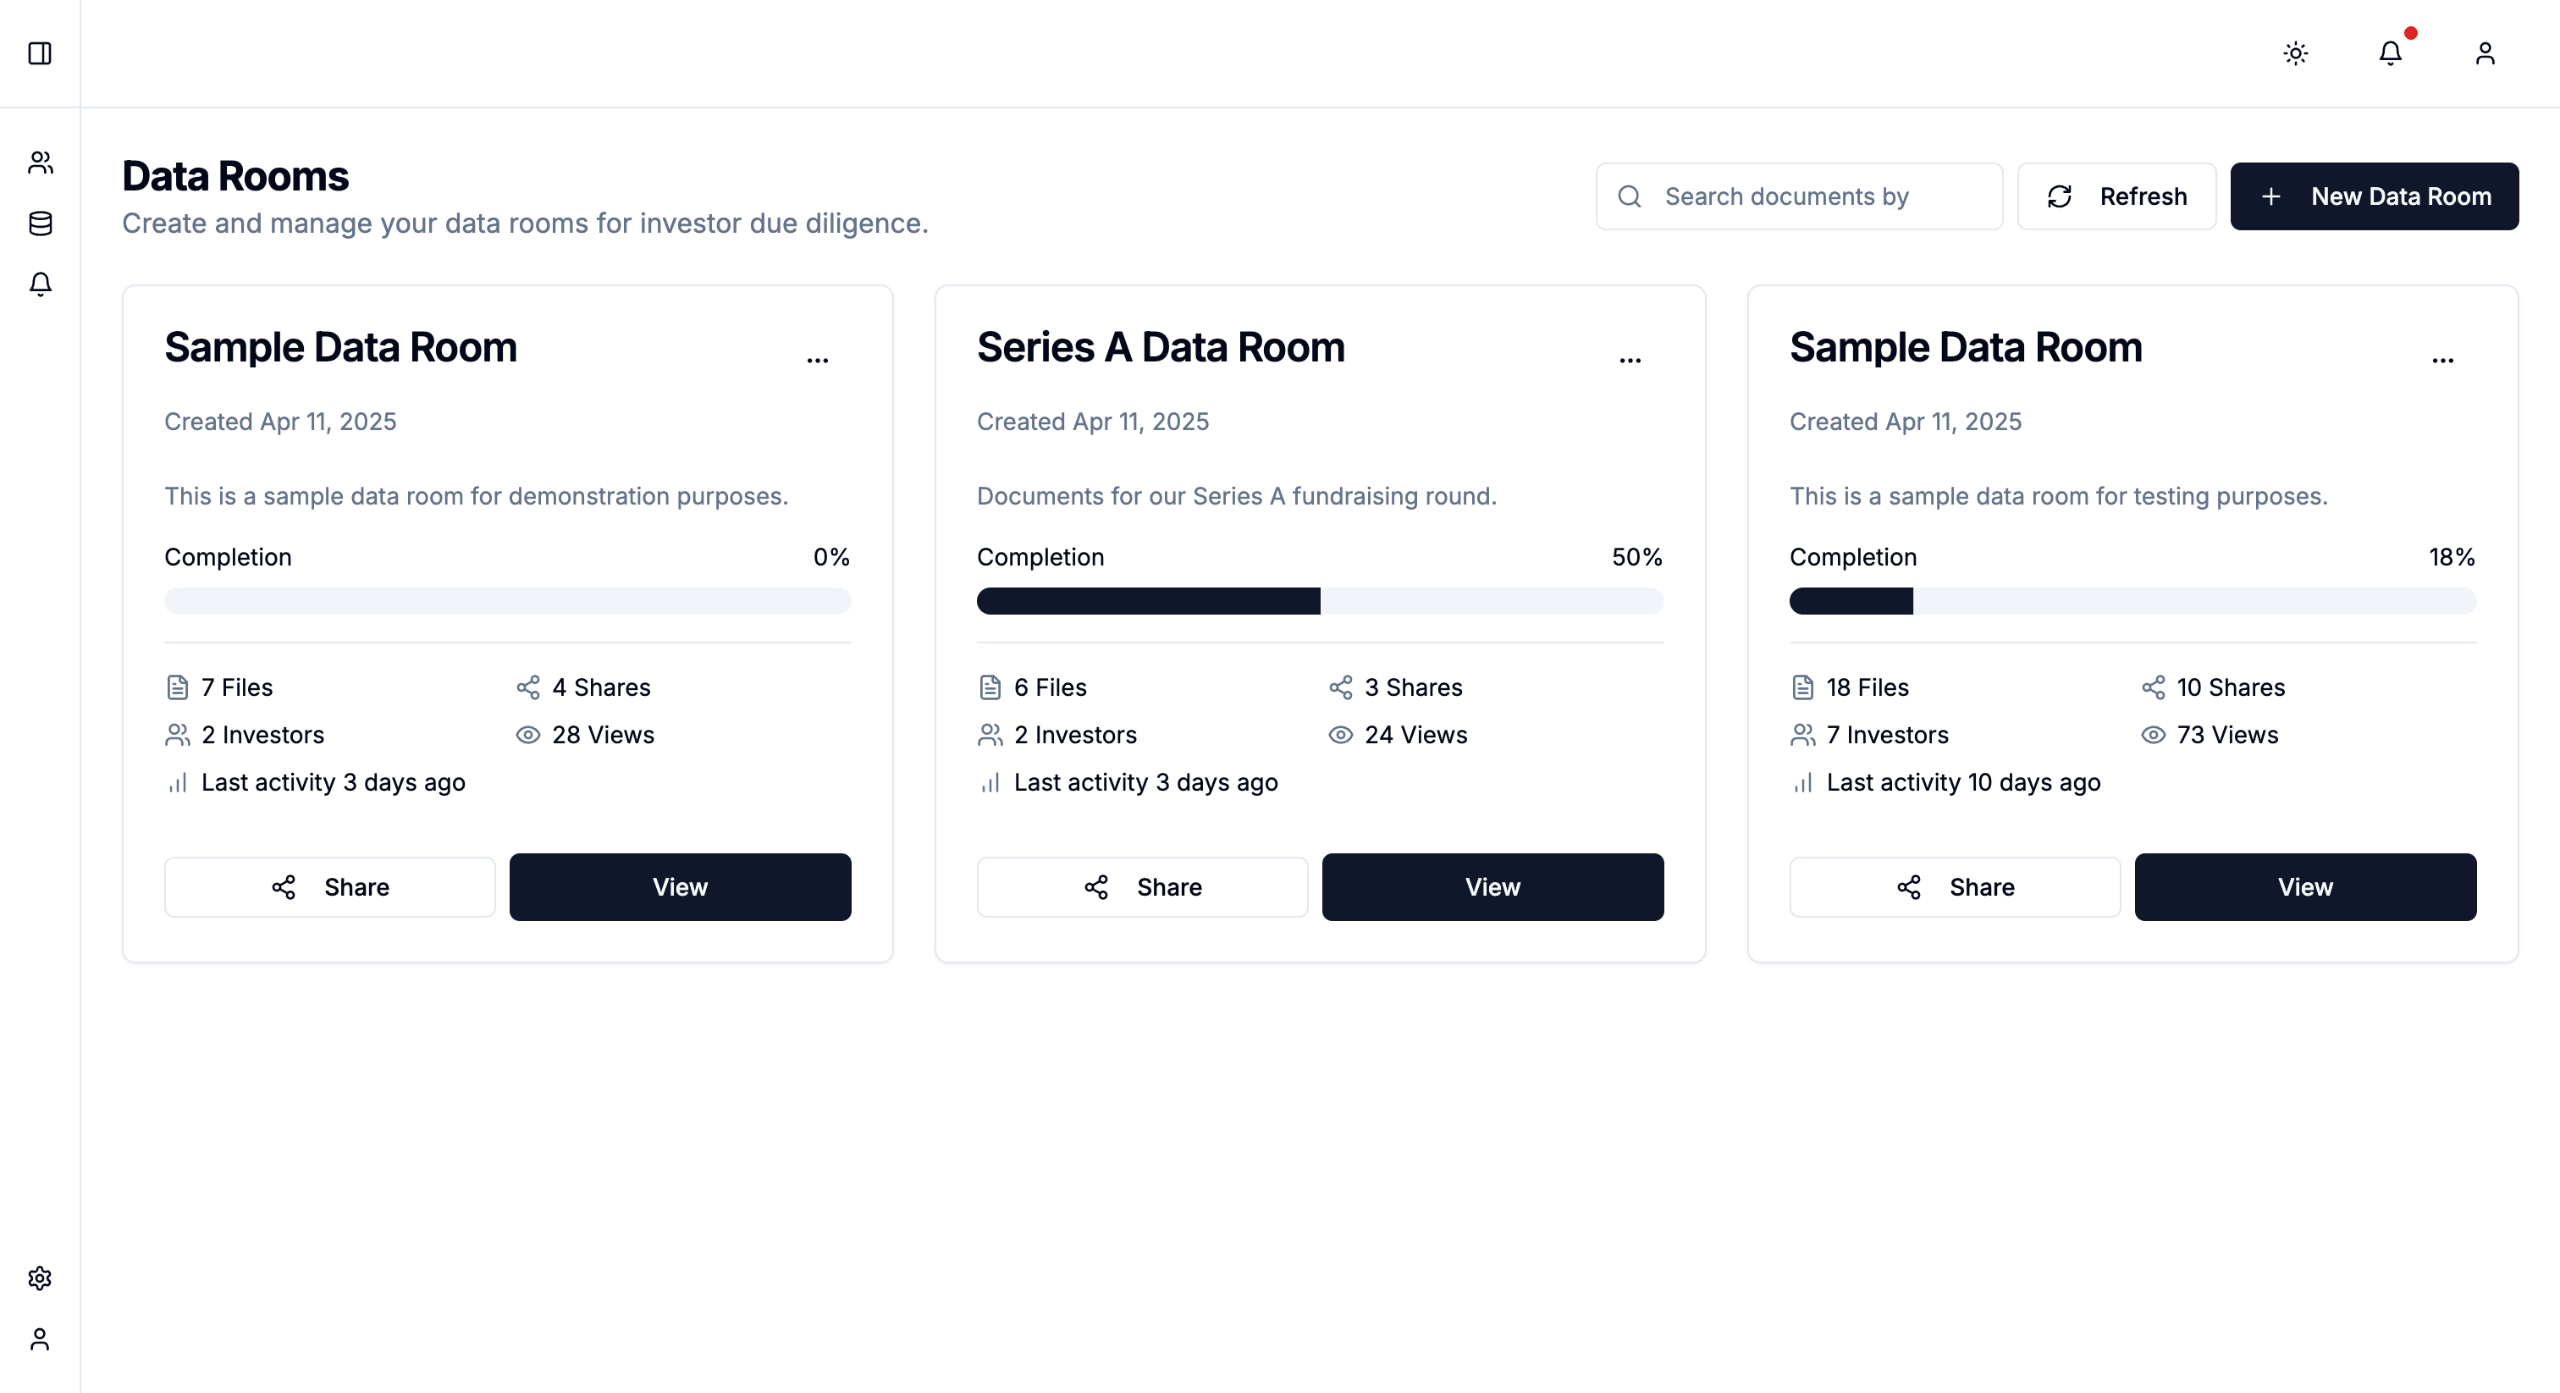Image resolution: width=2560 pixels, height=1393 pixels.
Task: Create a New Data Room
Action: pyautogui.click(x=2374, y=196)
